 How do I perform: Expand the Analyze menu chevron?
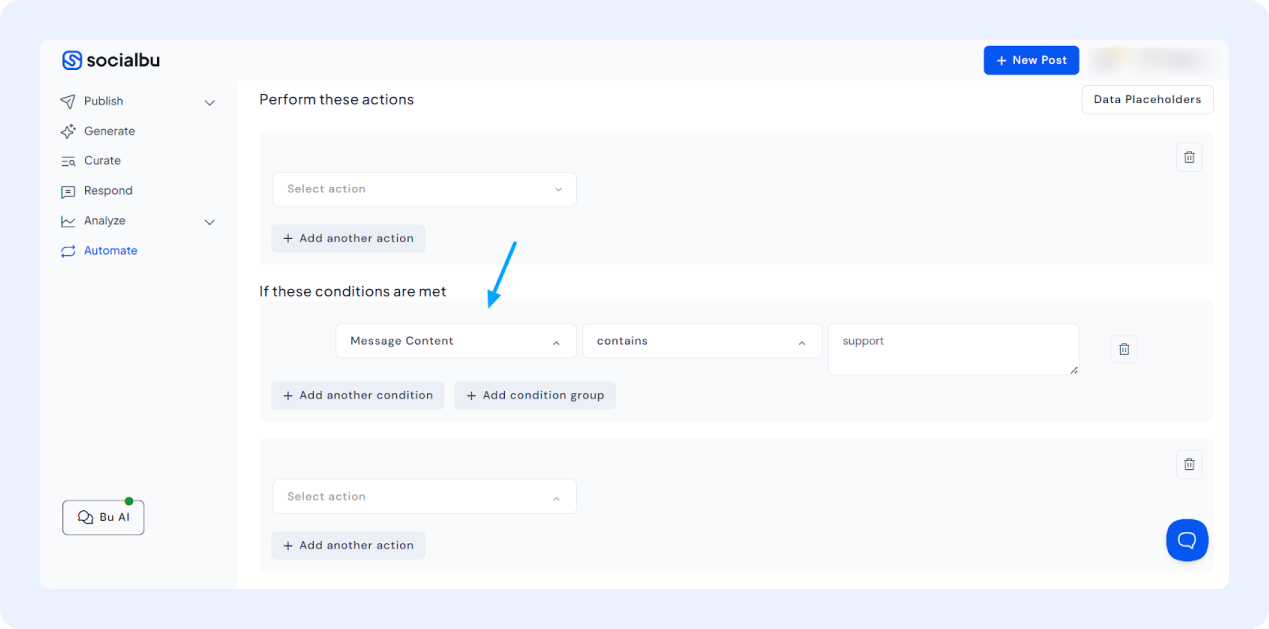pos(210,222)
